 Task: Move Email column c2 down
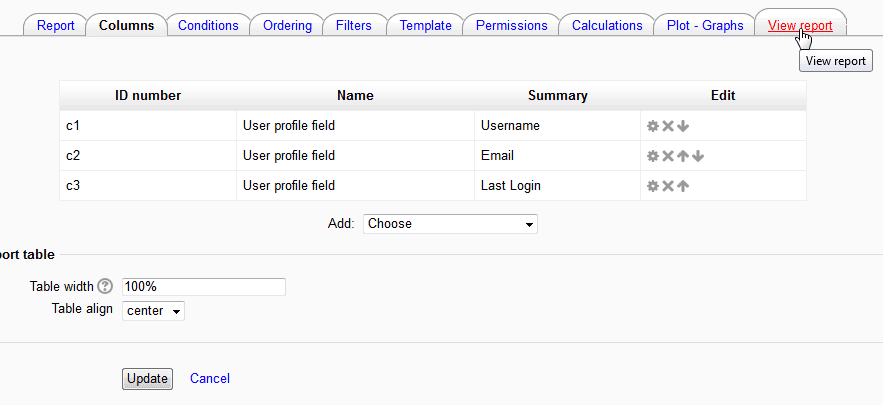698,156
